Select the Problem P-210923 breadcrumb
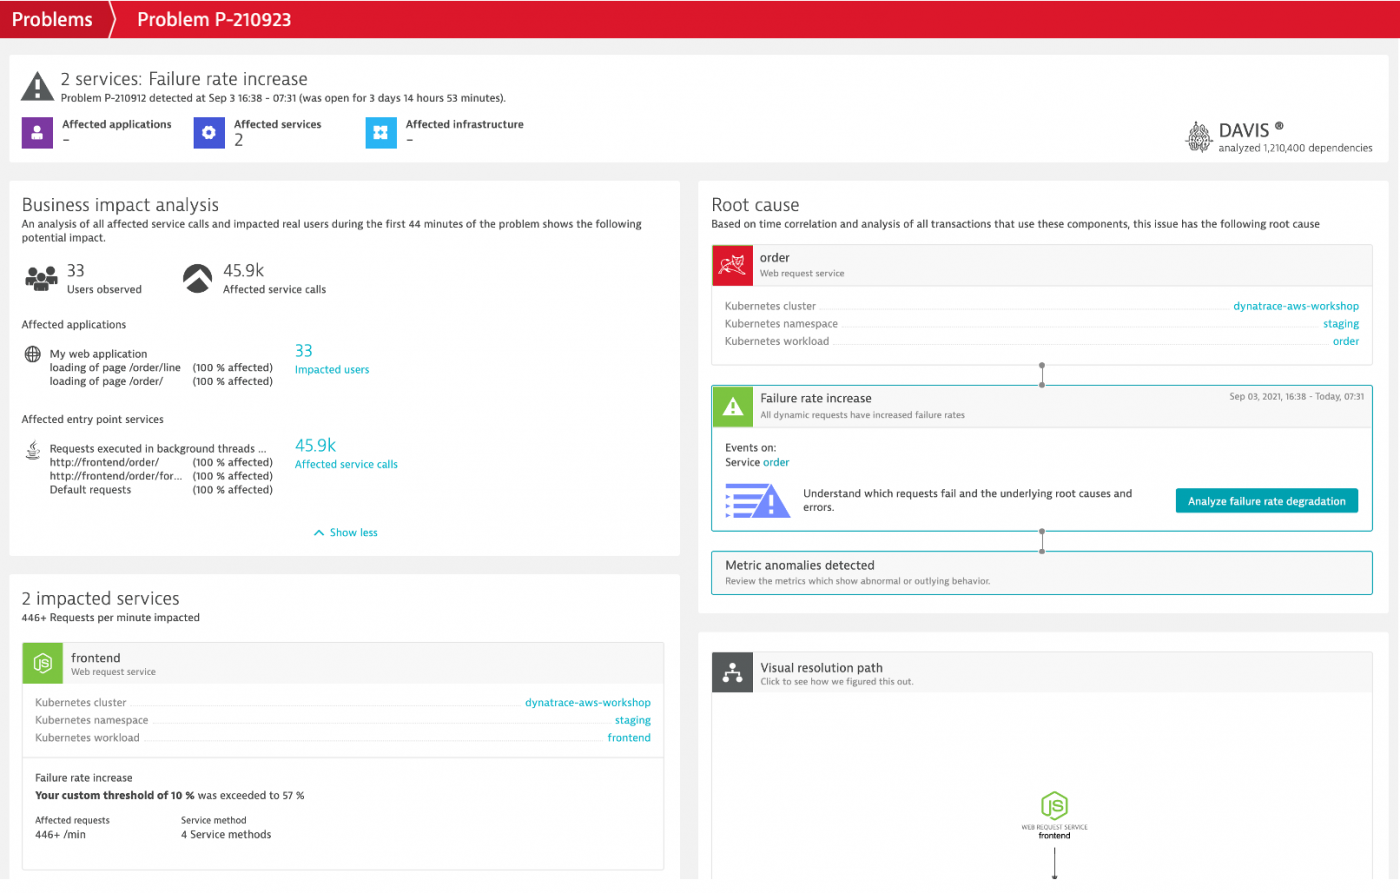 click(x=212, y=18)
